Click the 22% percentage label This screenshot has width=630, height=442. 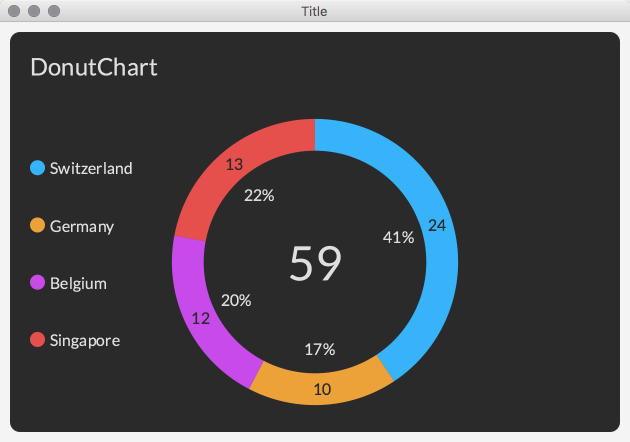coord(259,195)
